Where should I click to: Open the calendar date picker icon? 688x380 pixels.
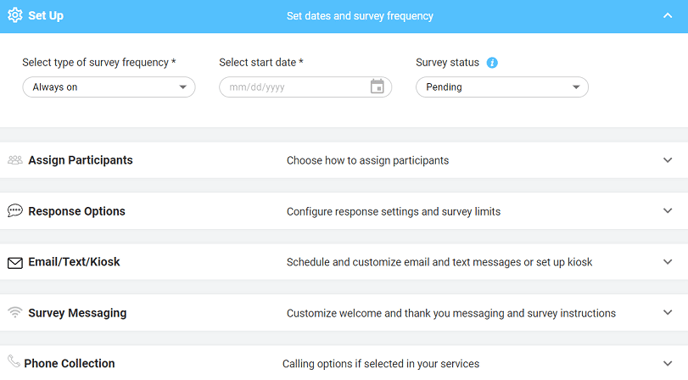377,87
